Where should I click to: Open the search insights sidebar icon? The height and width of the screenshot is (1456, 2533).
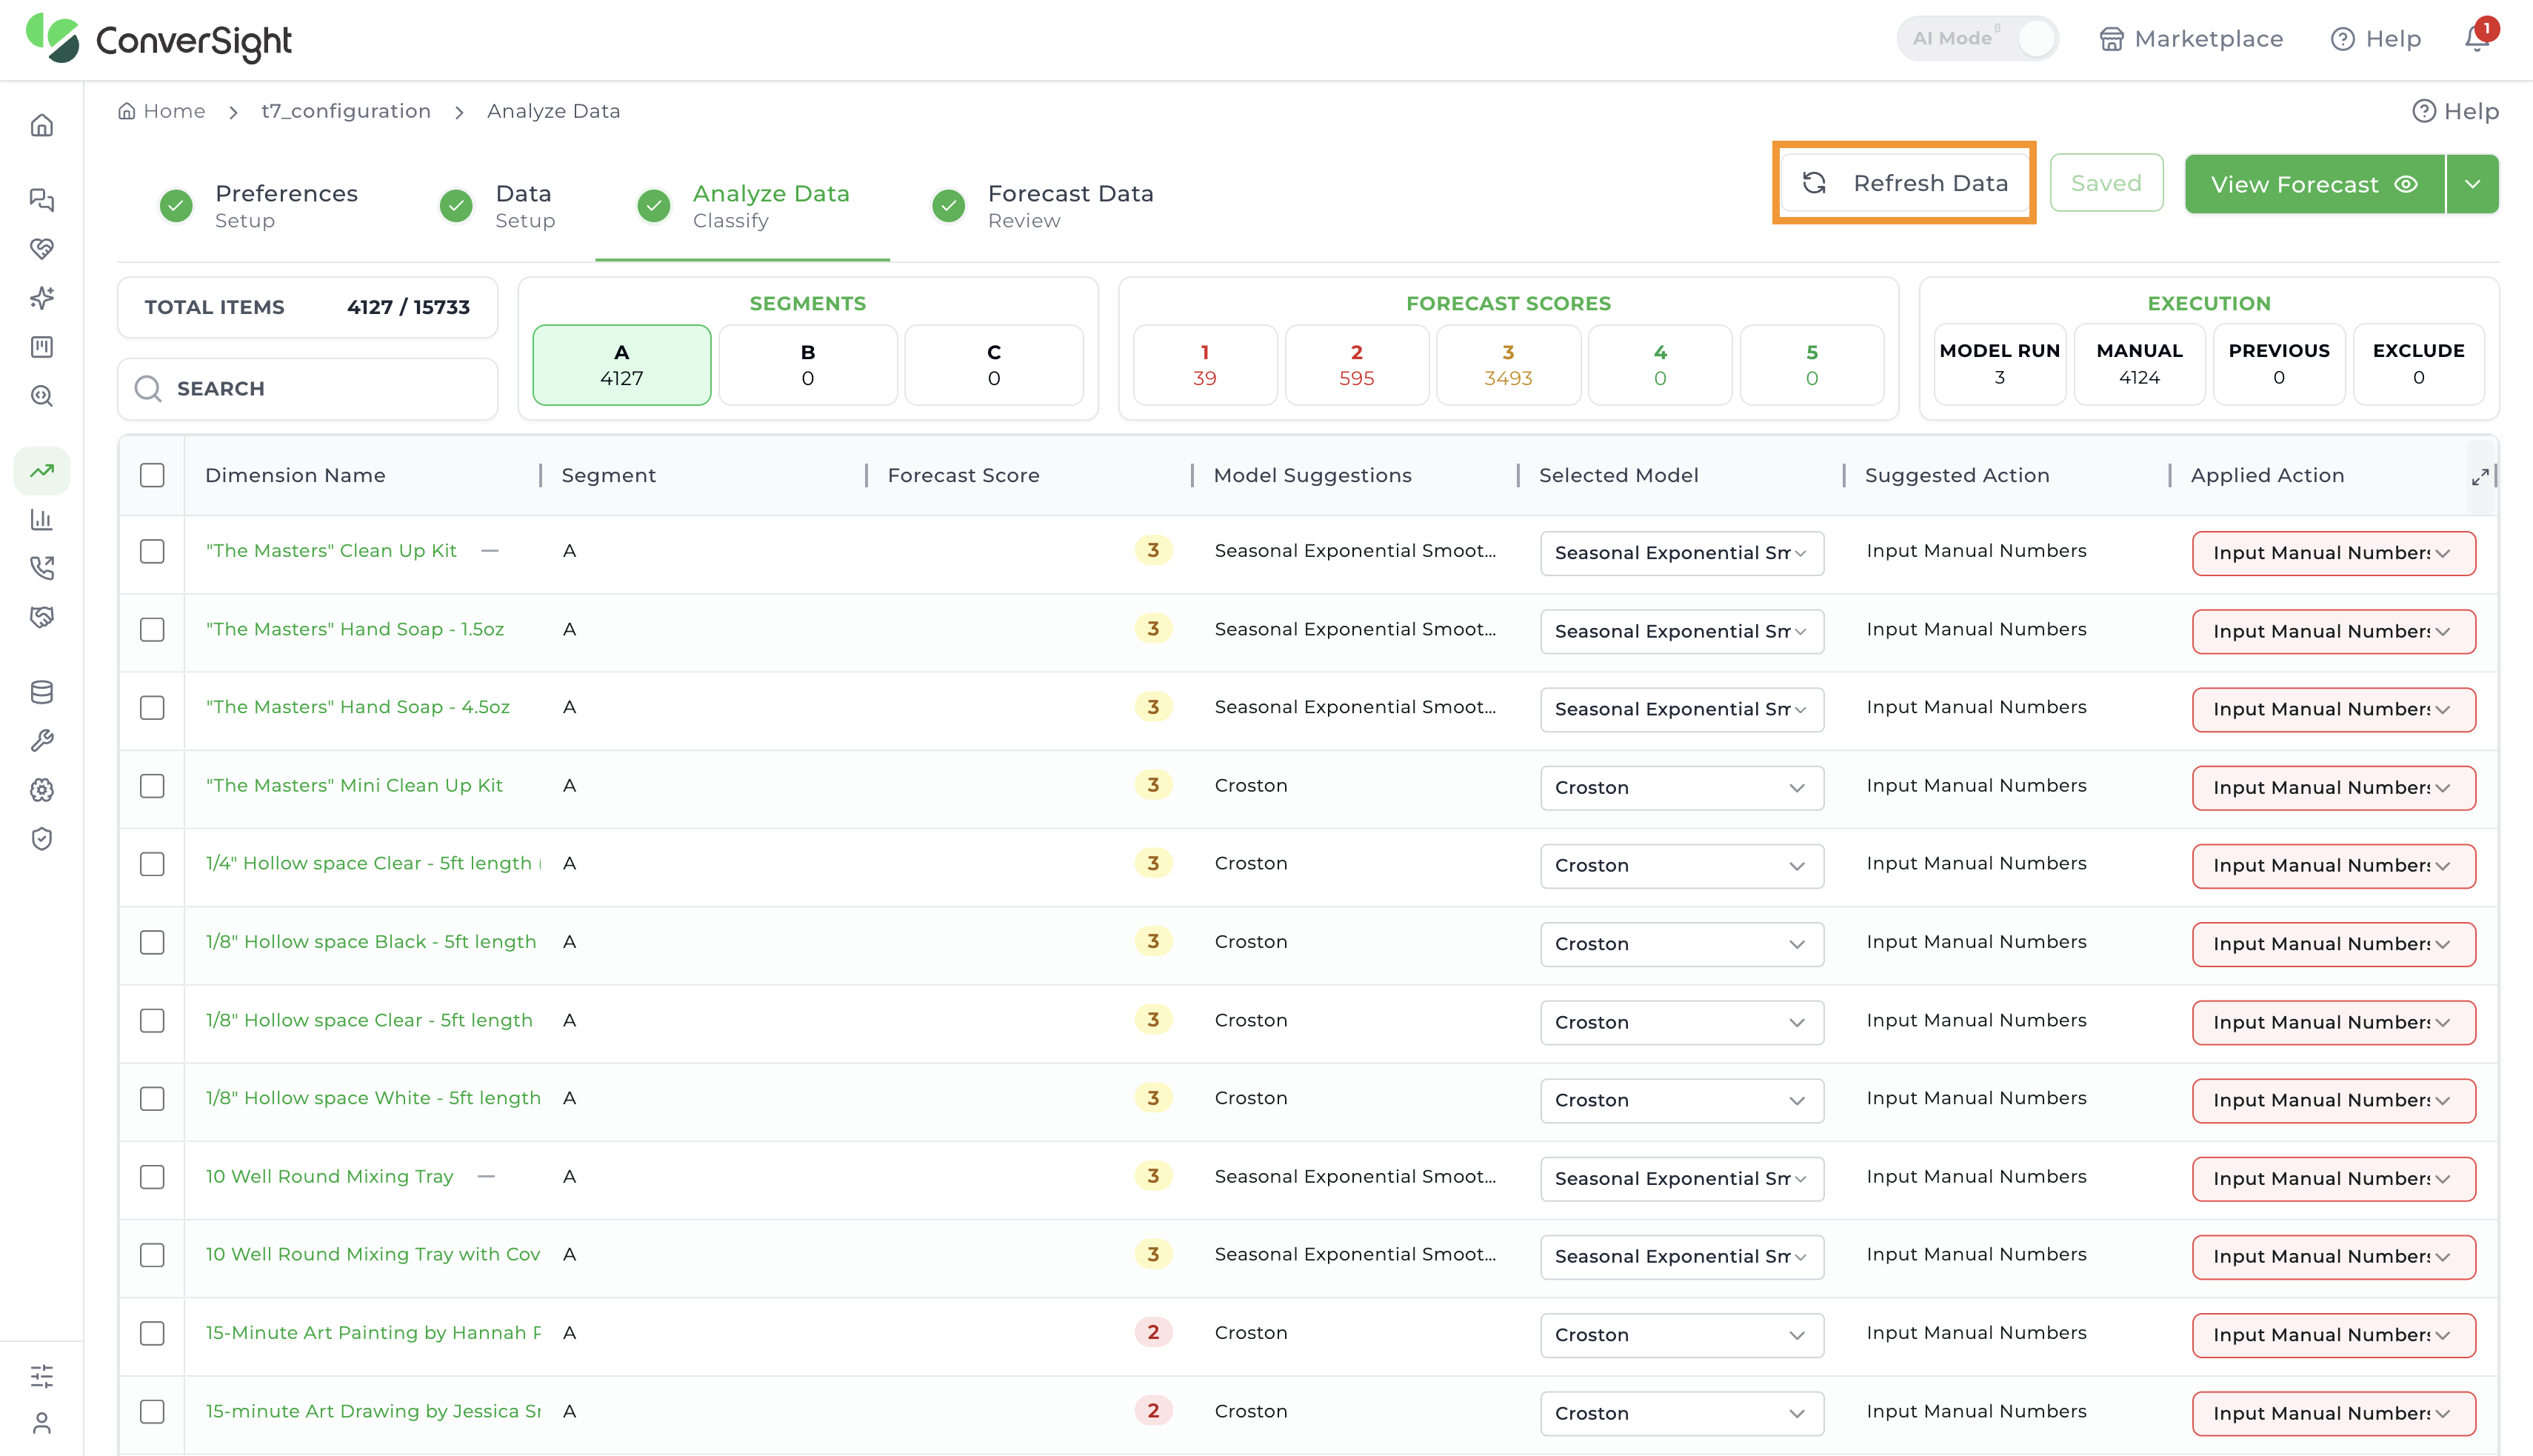coord(41,396)
